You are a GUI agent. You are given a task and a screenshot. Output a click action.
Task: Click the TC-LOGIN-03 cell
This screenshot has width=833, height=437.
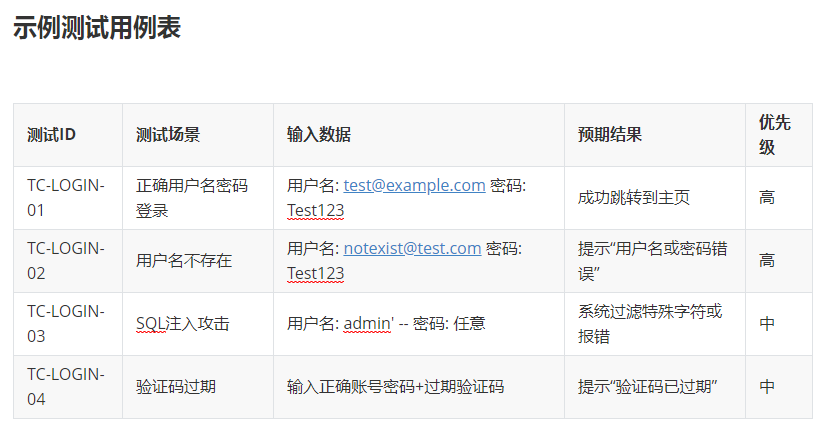coord(68,324)
